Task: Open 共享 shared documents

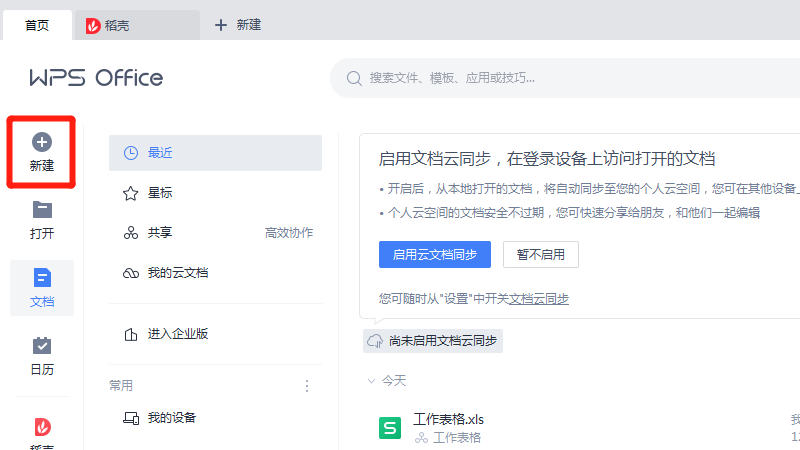Action: (160, 233)
